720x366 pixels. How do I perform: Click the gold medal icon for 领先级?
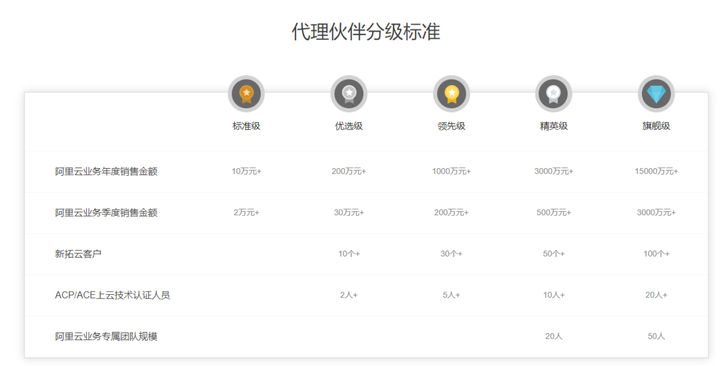(451, 94)
